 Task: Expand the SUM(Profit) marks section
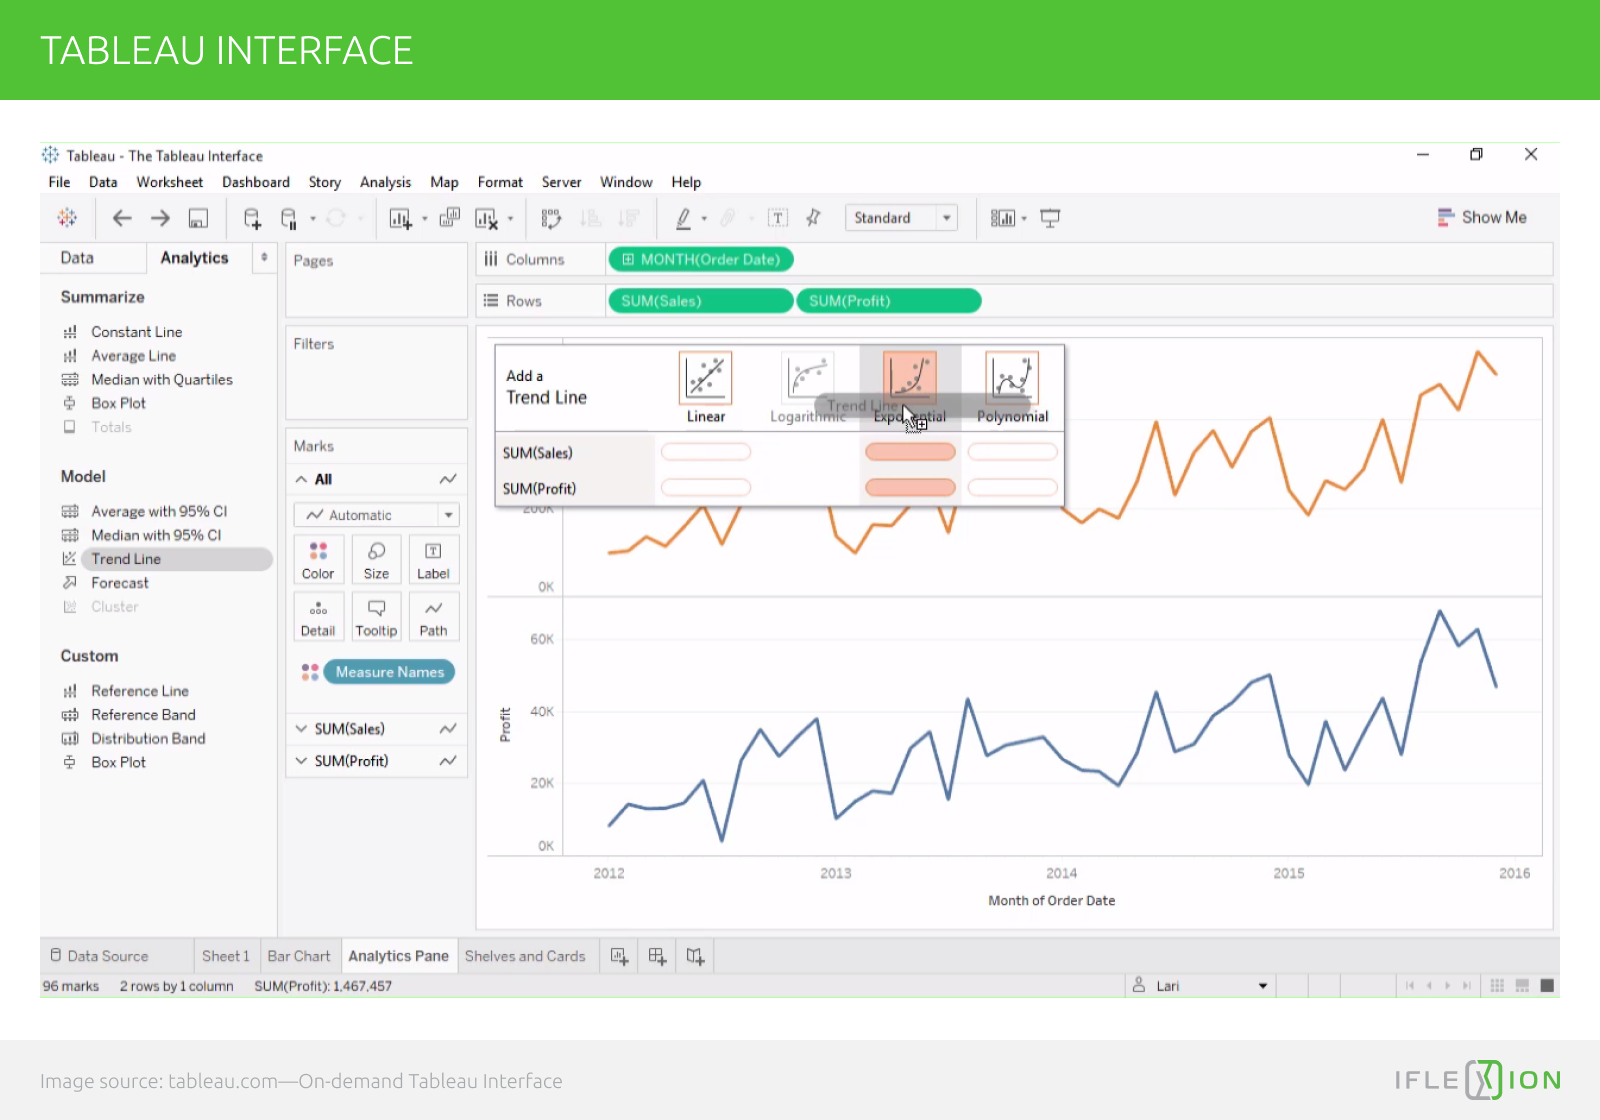301,761
